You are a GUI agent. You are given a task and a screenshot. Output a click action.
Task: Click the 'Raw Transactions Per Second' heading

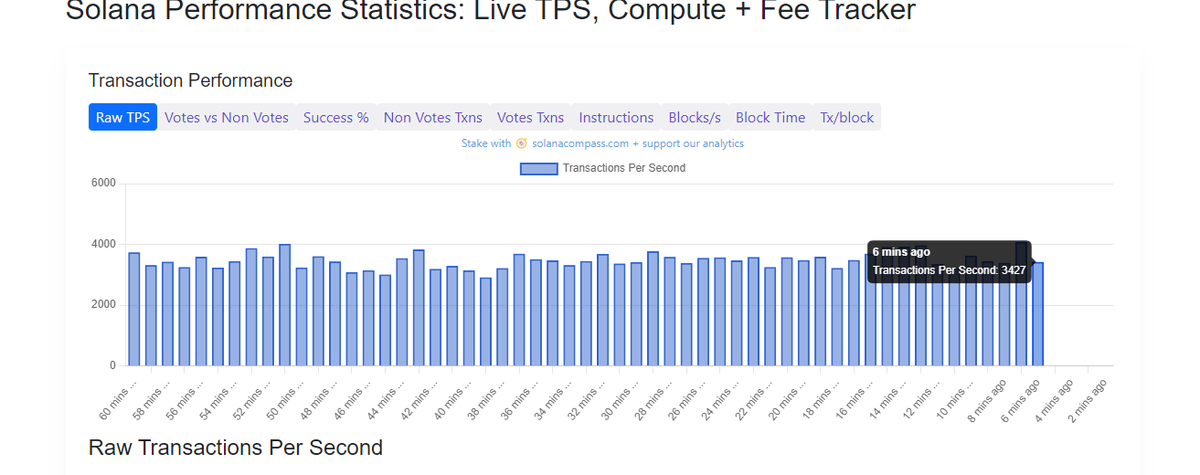click(x=235, y=447)
